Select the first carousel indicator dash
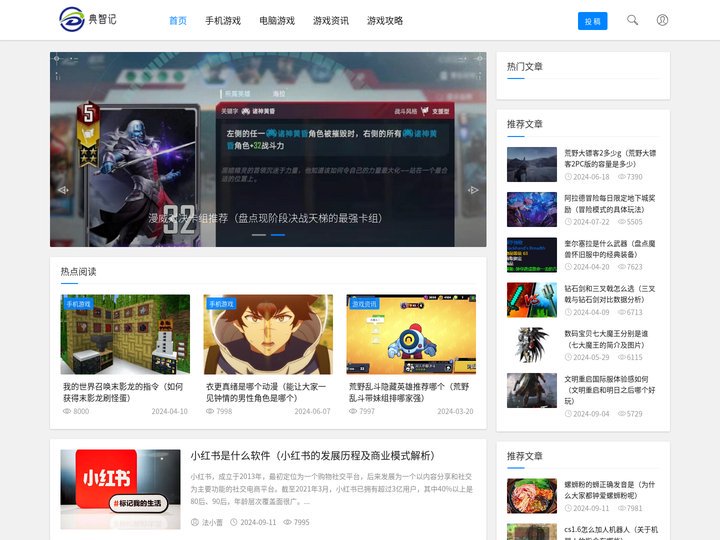720x540 pixels. pyautogui.click(x=259, y=235)
